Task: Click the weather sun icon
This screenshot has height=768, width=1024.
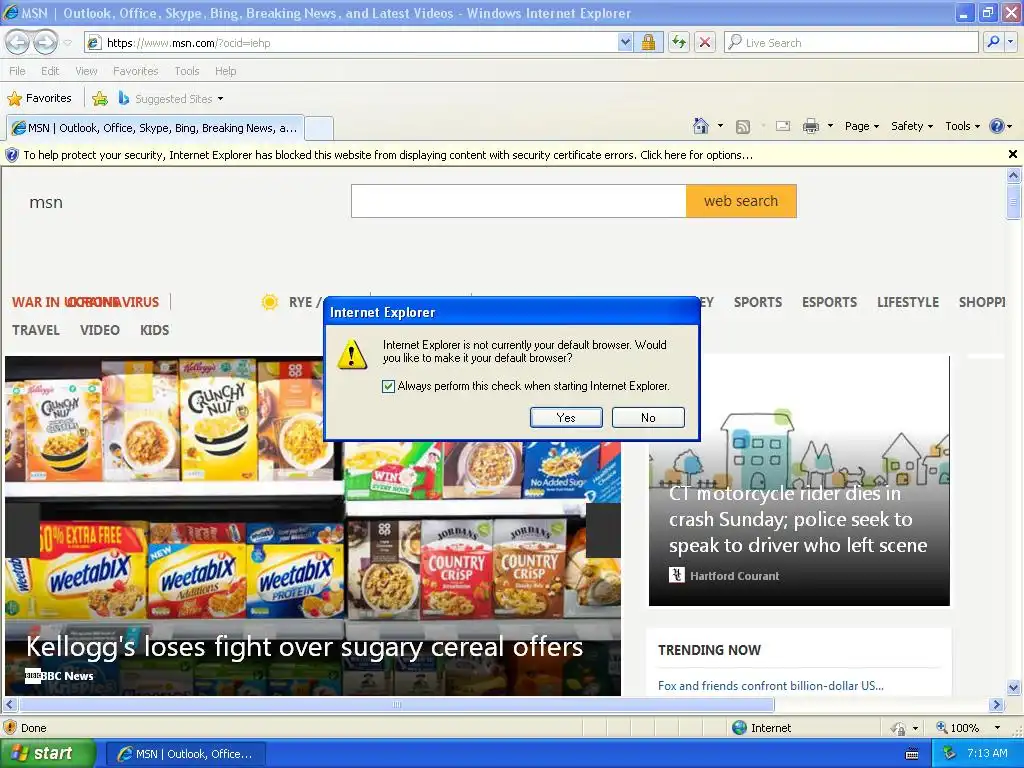Action: coord(269,302)
